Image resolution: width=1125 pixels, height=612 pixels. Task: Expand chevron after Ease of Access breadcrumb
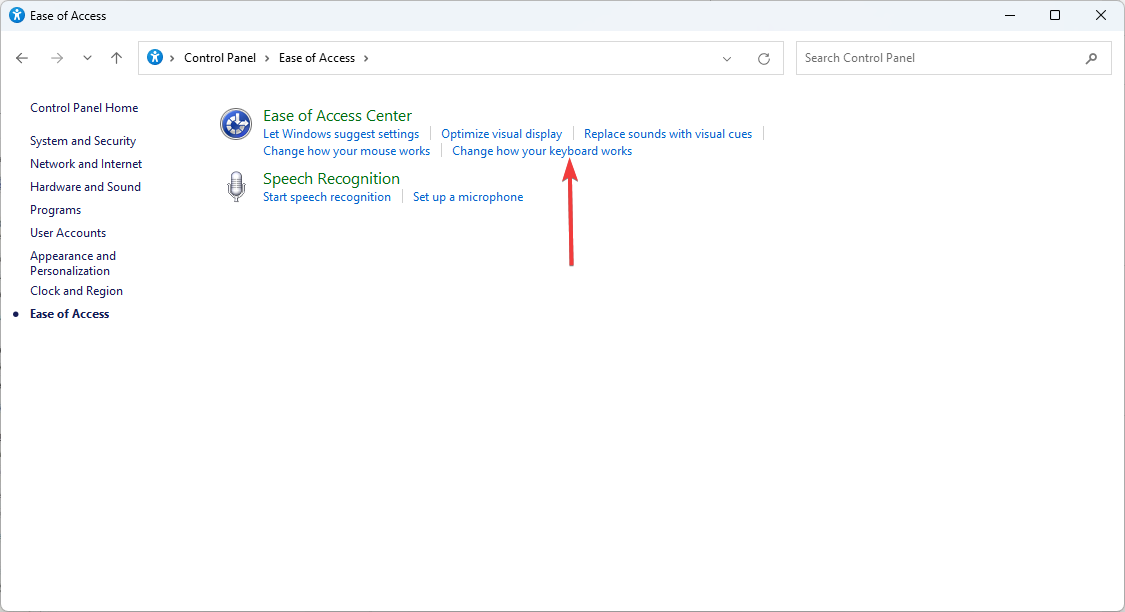366,58
